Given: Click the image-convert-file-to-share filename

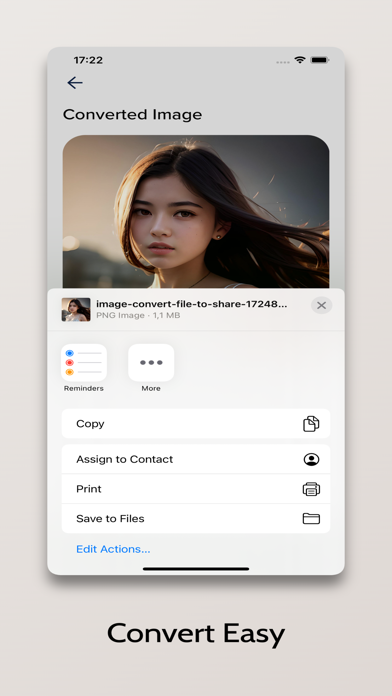Looking at the screenshot, I should click(192, 304).
